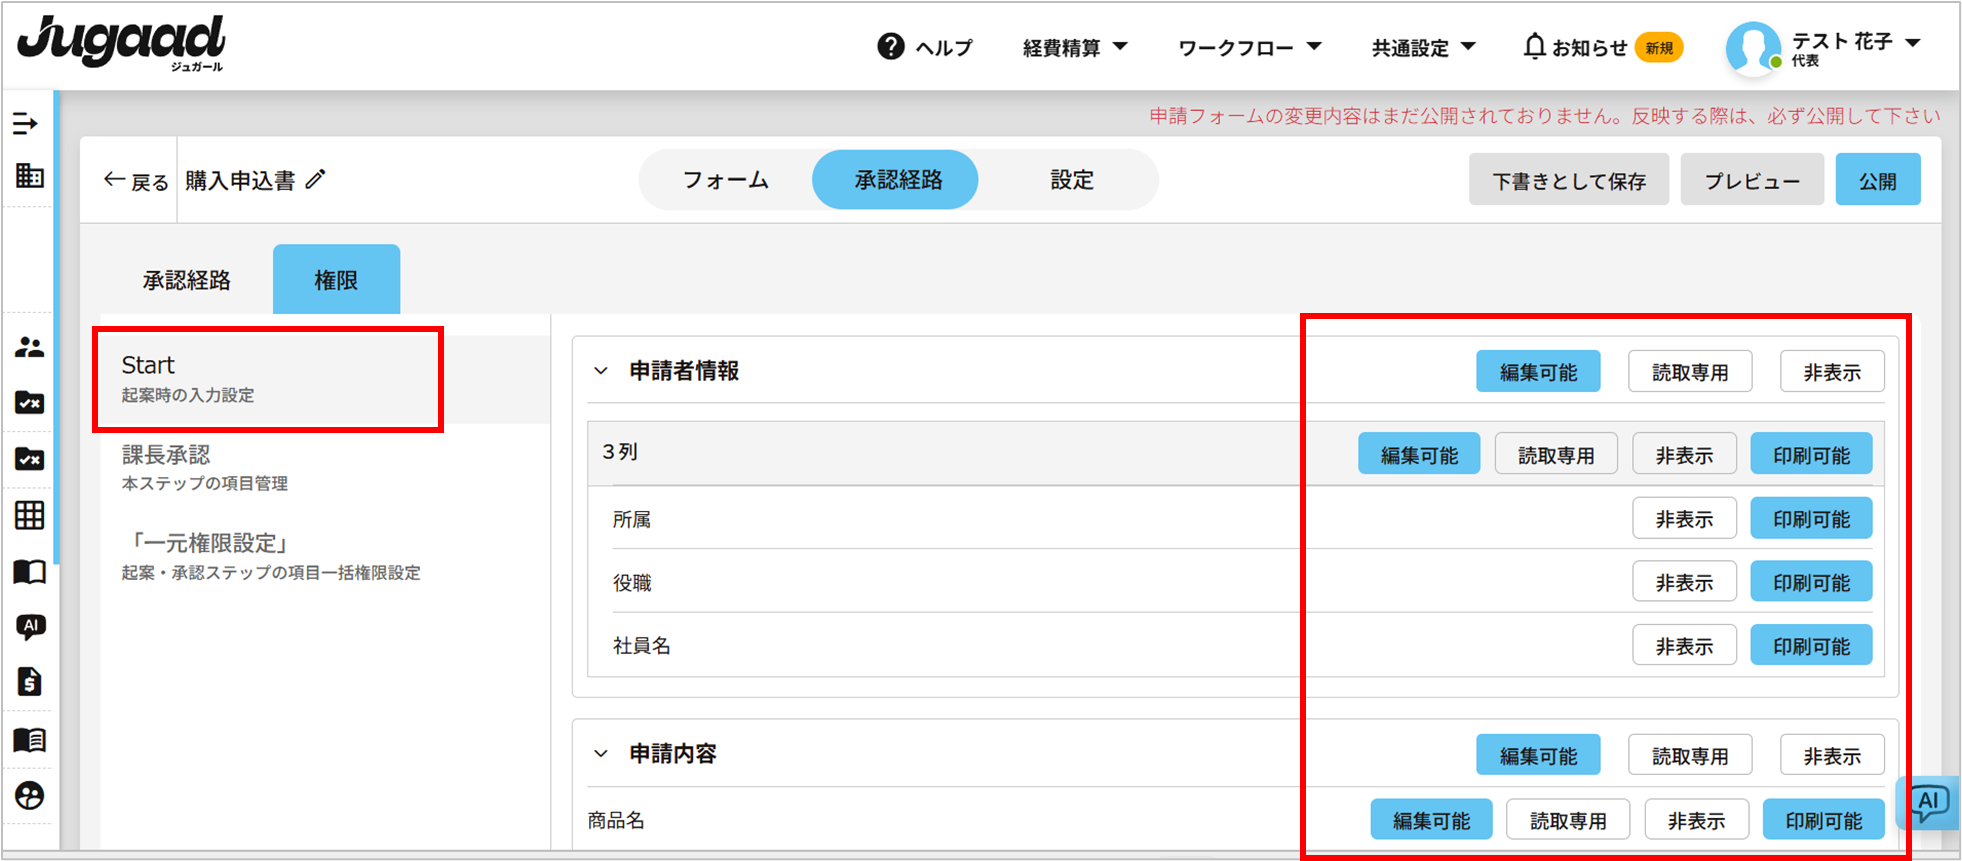
Task: Toggle 印刷可能 for the 所属 field
Action: tap(1810, 519)
